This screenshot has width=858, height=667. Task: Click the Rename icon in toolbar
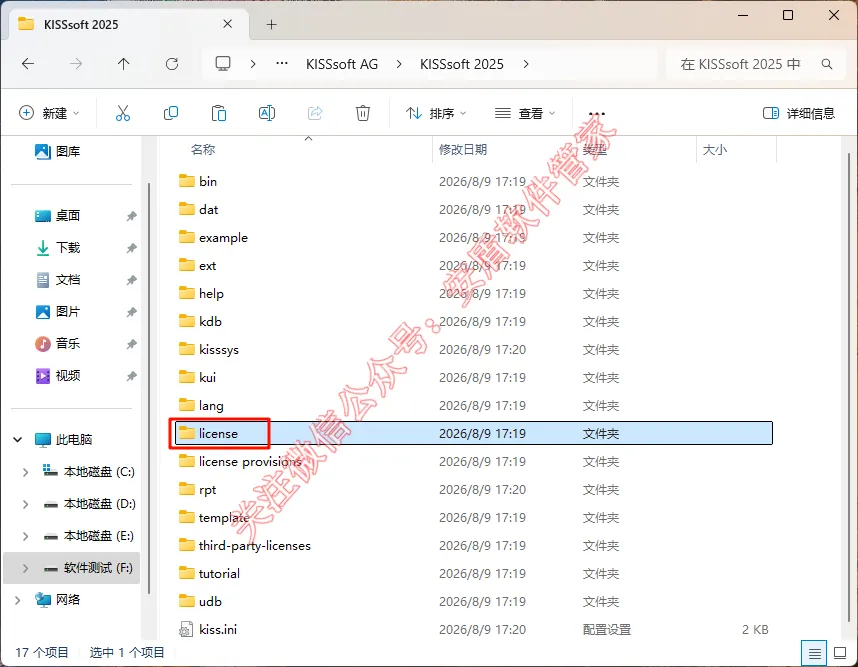pyautogui.click(x=266, y=113)
